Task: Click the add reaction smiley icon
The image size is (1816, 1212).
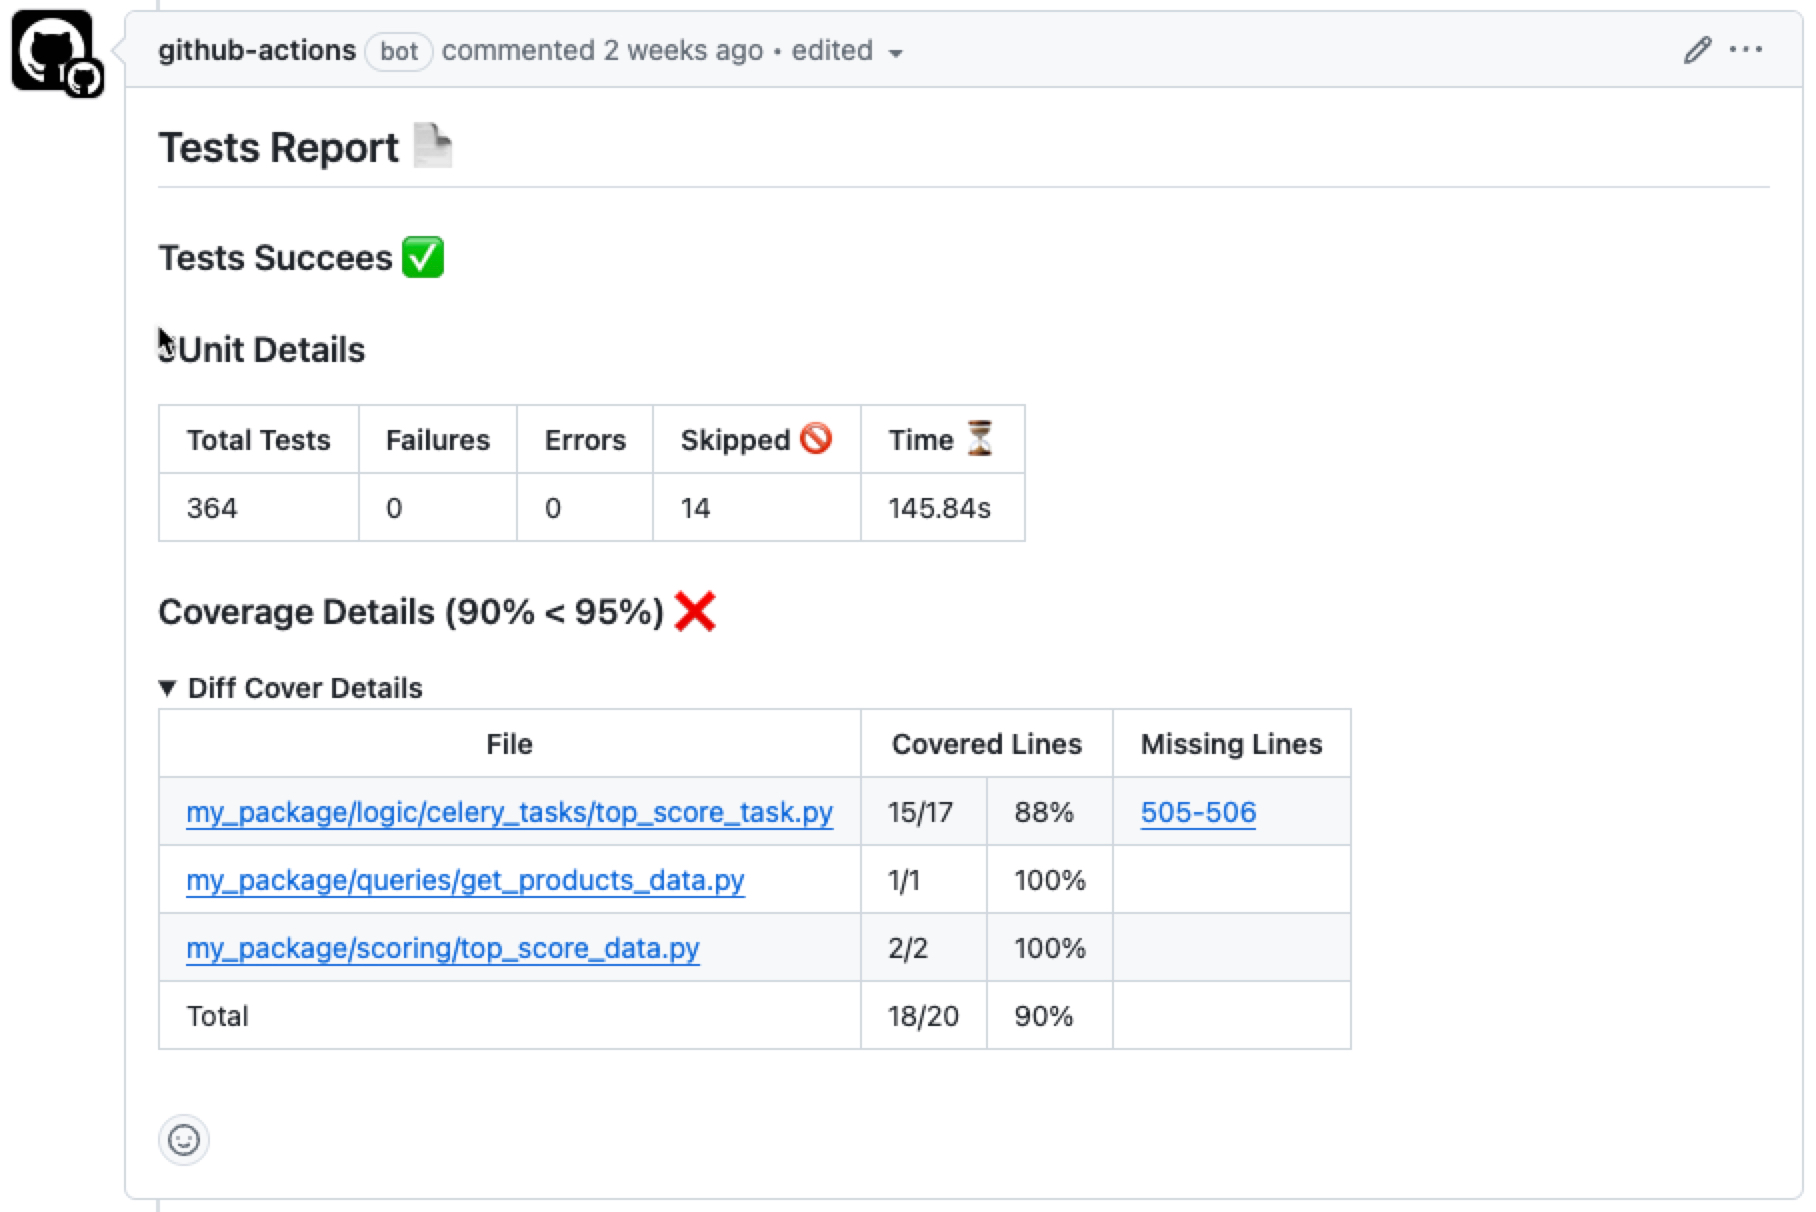Action: (x=184, y=1140)
